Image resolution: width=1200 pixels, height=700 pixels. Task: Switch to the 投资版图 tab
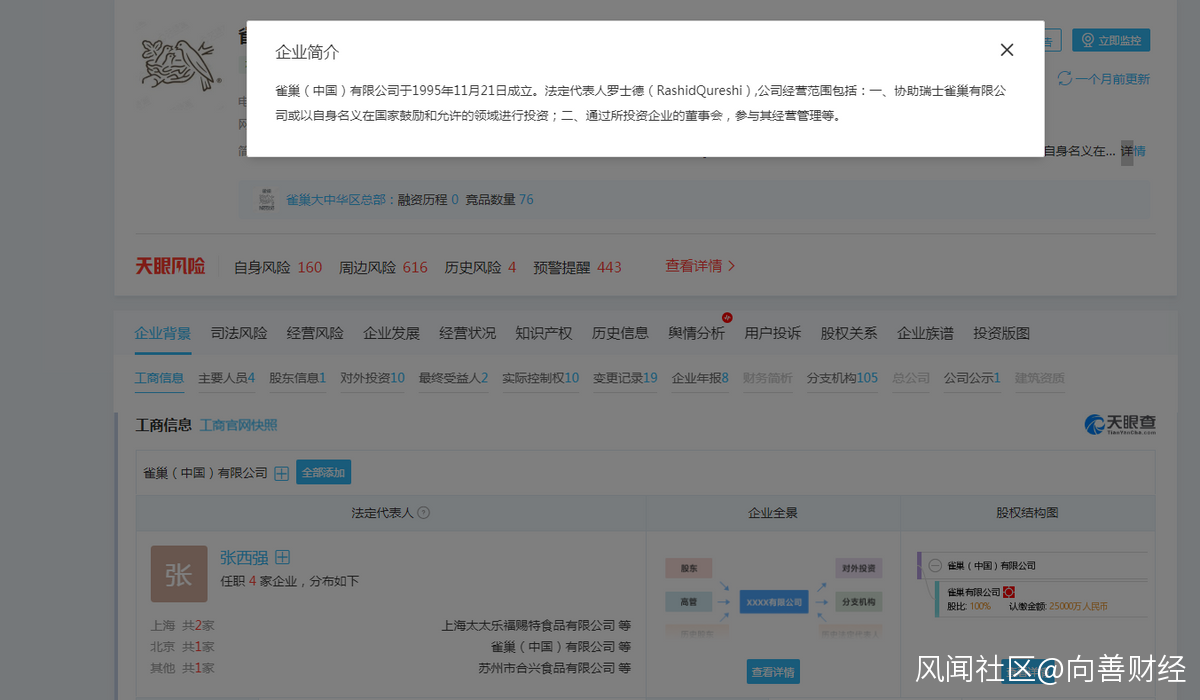pos(1002,333)
